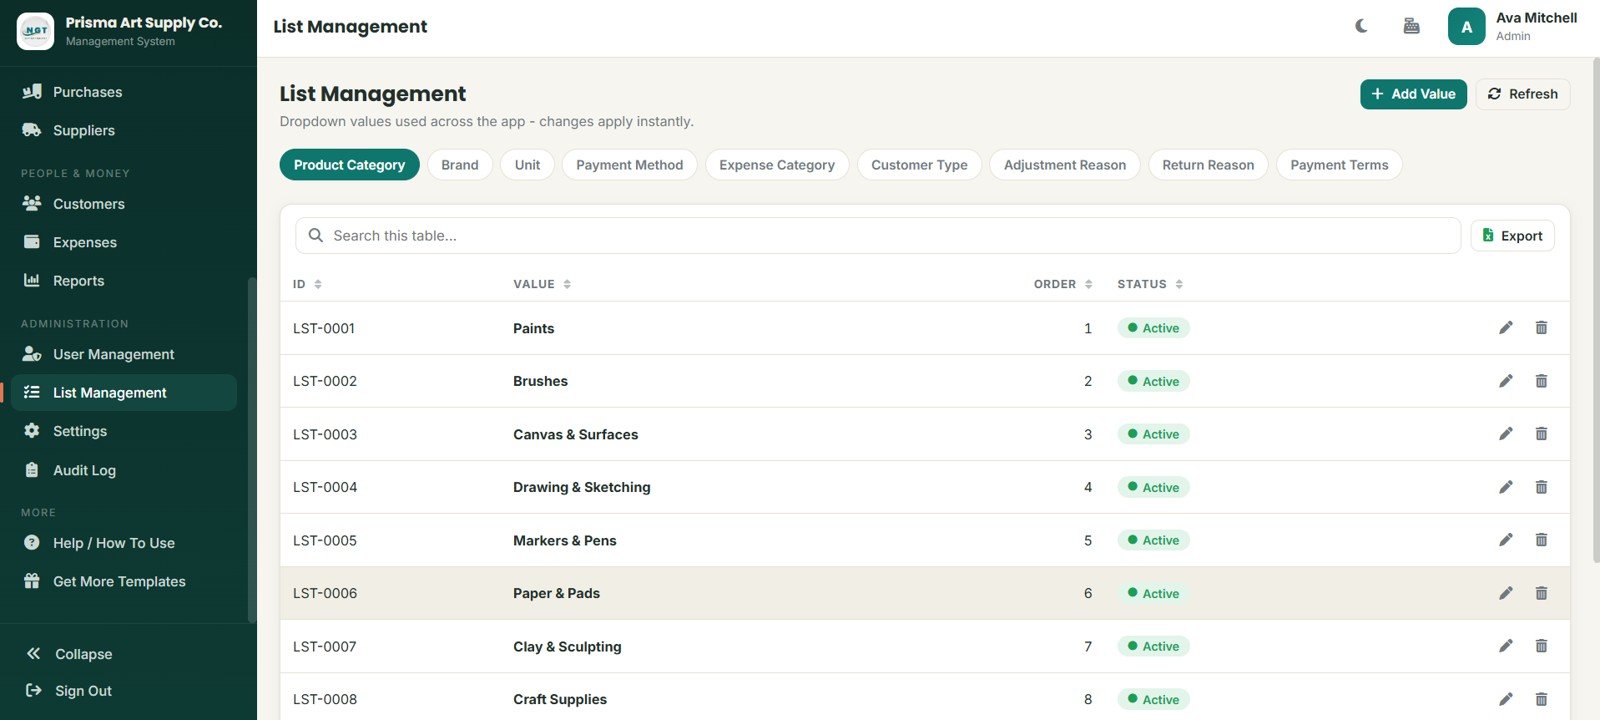The width and height of the screenshot is (1600, 720).
Task: Switch to Unit tab
Action: tap(527, 165)
